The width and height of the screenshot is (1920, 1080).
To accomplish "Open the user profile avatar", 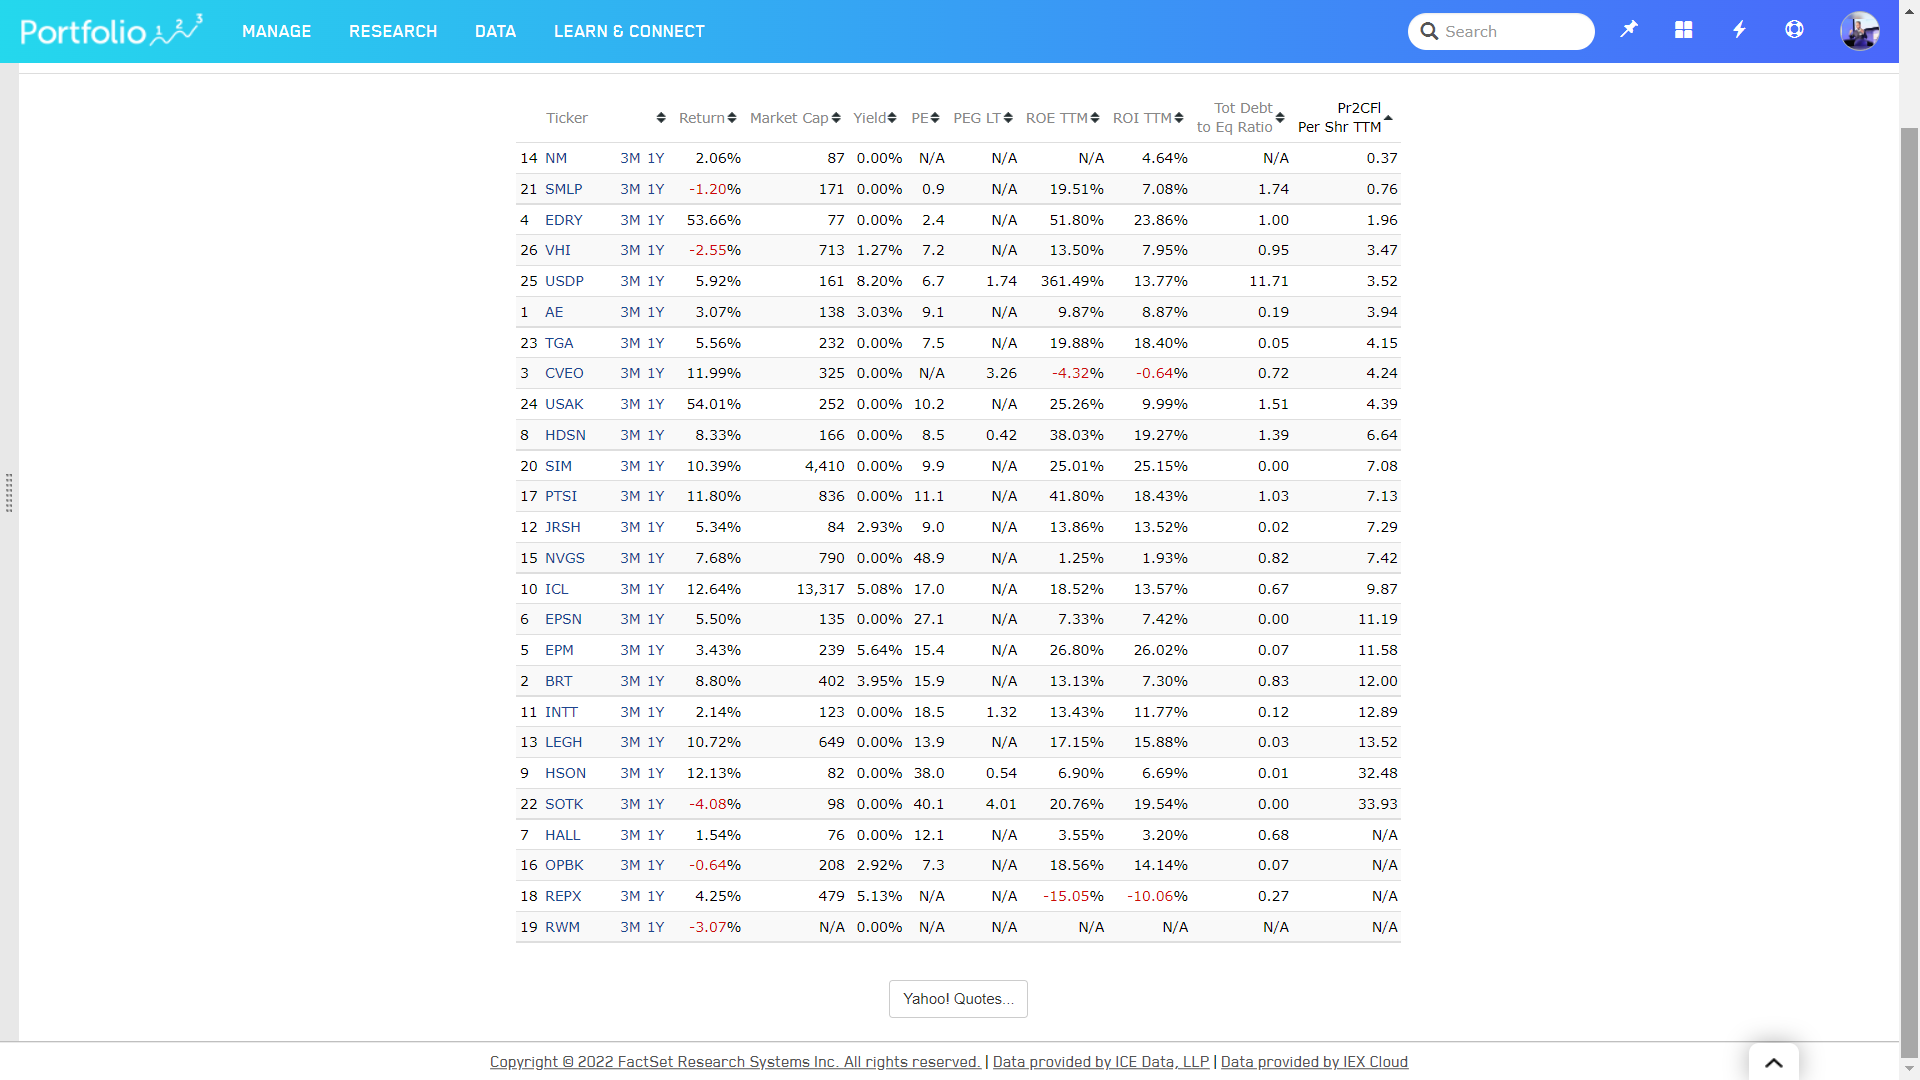I will point(1859,31).
